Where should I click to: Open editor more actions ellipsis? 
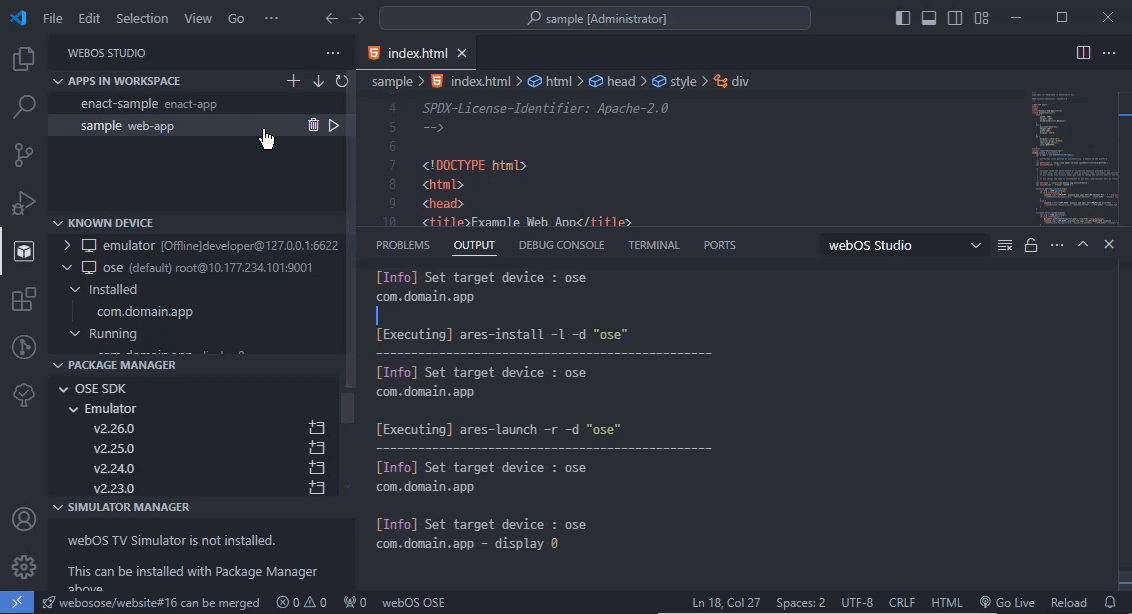click(1110, 53)
